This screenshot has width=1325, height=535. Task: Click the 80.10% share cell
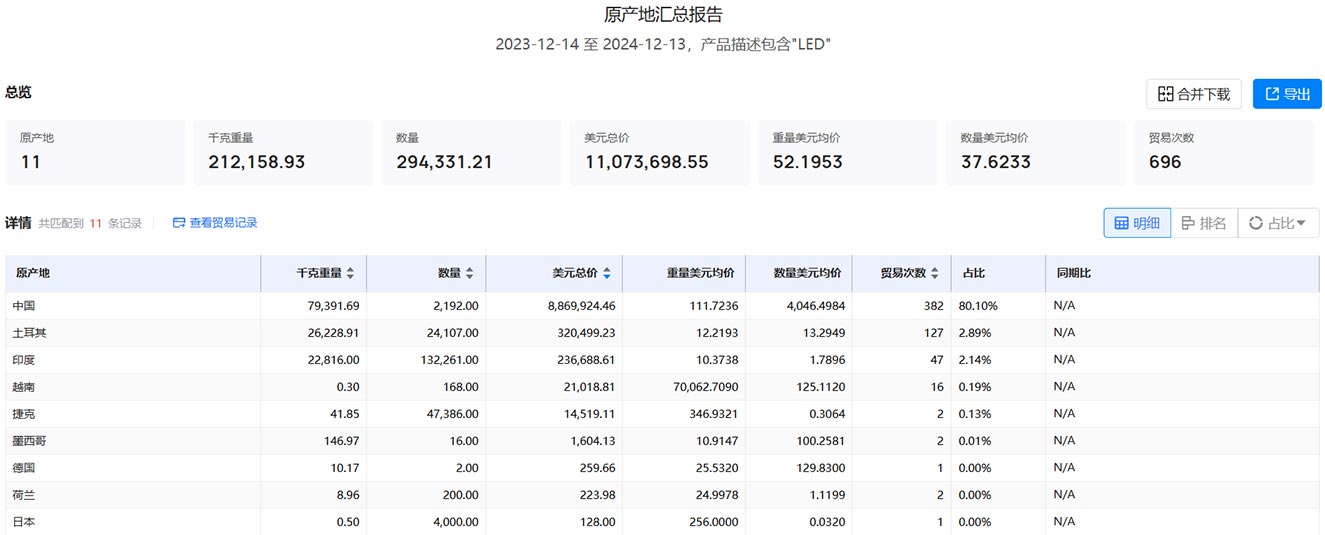pos(998,306)
